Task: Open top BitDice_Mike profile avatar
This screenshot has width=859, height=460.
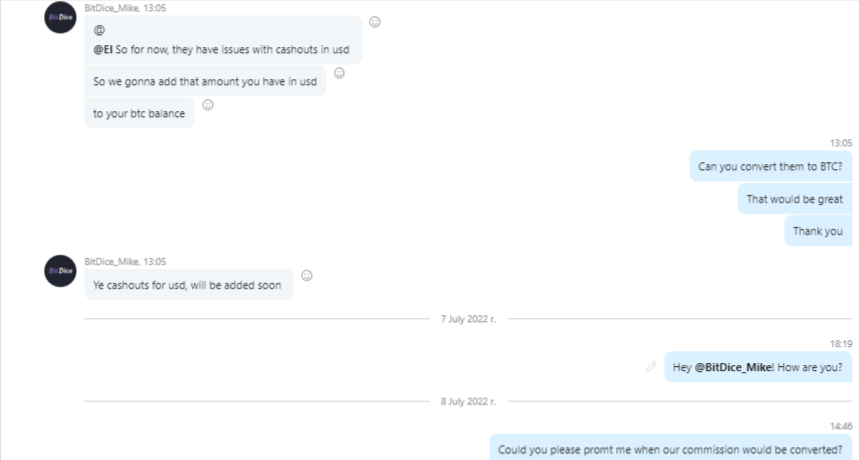Action: (x=60, y=17)
